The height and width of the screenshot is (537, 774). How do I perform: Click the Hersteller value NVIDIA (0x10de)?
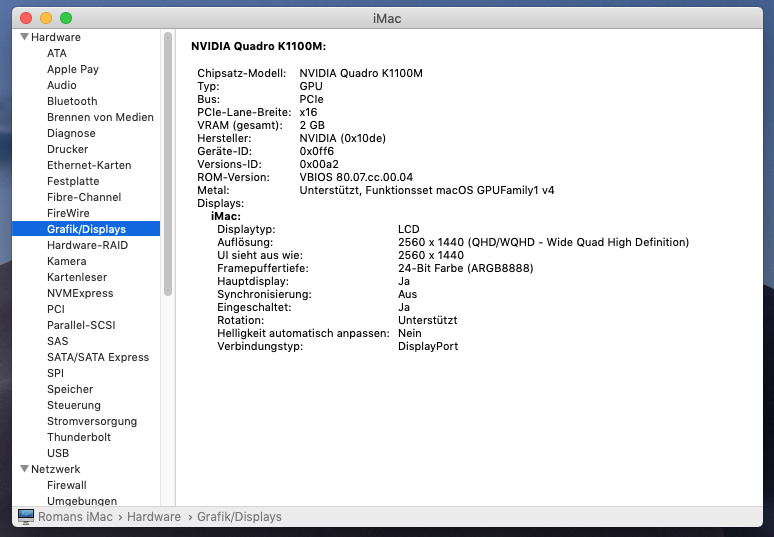click(343, 138)
